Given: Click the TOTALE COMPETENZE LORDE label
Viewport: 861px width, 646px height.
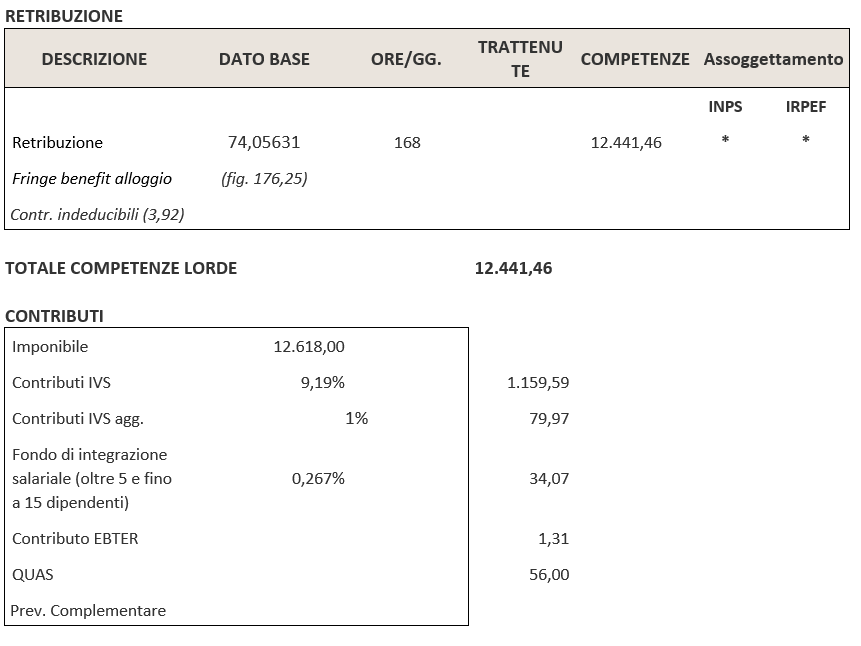Looking at the screenshot, I should click(x=121, y=268).
